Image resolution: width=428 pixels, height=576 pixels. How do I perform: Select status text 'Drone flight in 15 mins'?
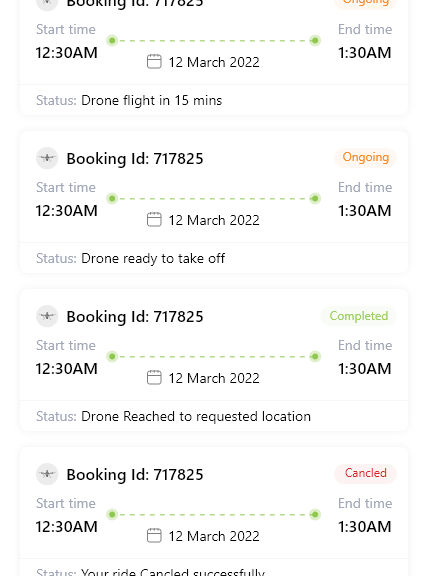[151, 101]
